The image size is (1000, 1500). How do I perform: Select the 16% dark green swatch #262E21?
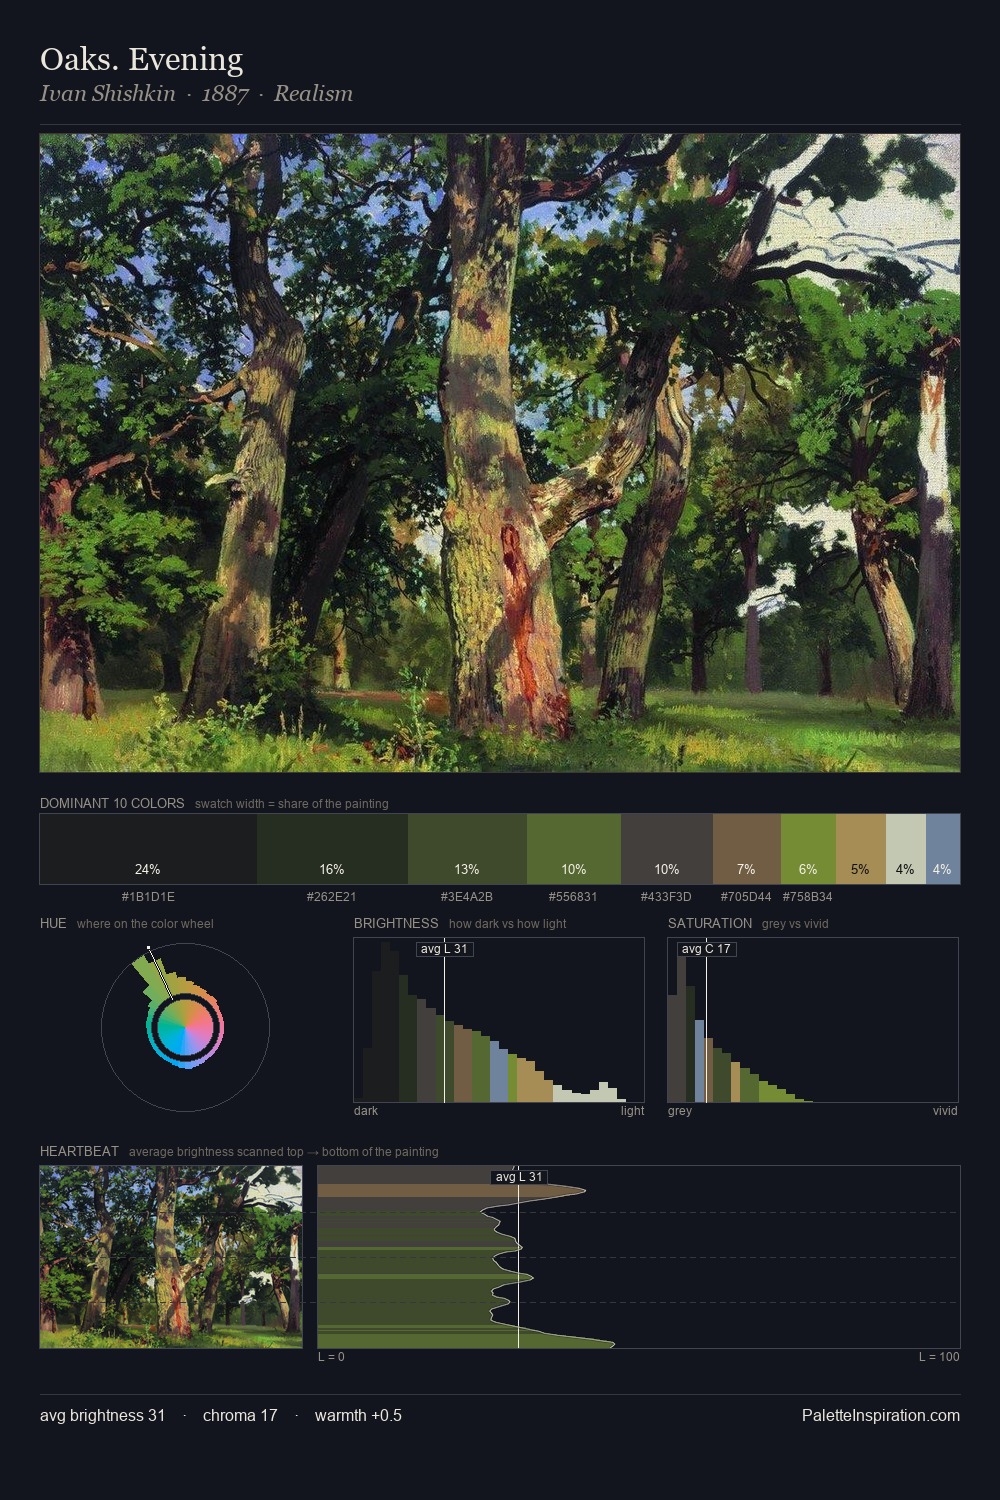pyautogui.click(x=332, y=849)
